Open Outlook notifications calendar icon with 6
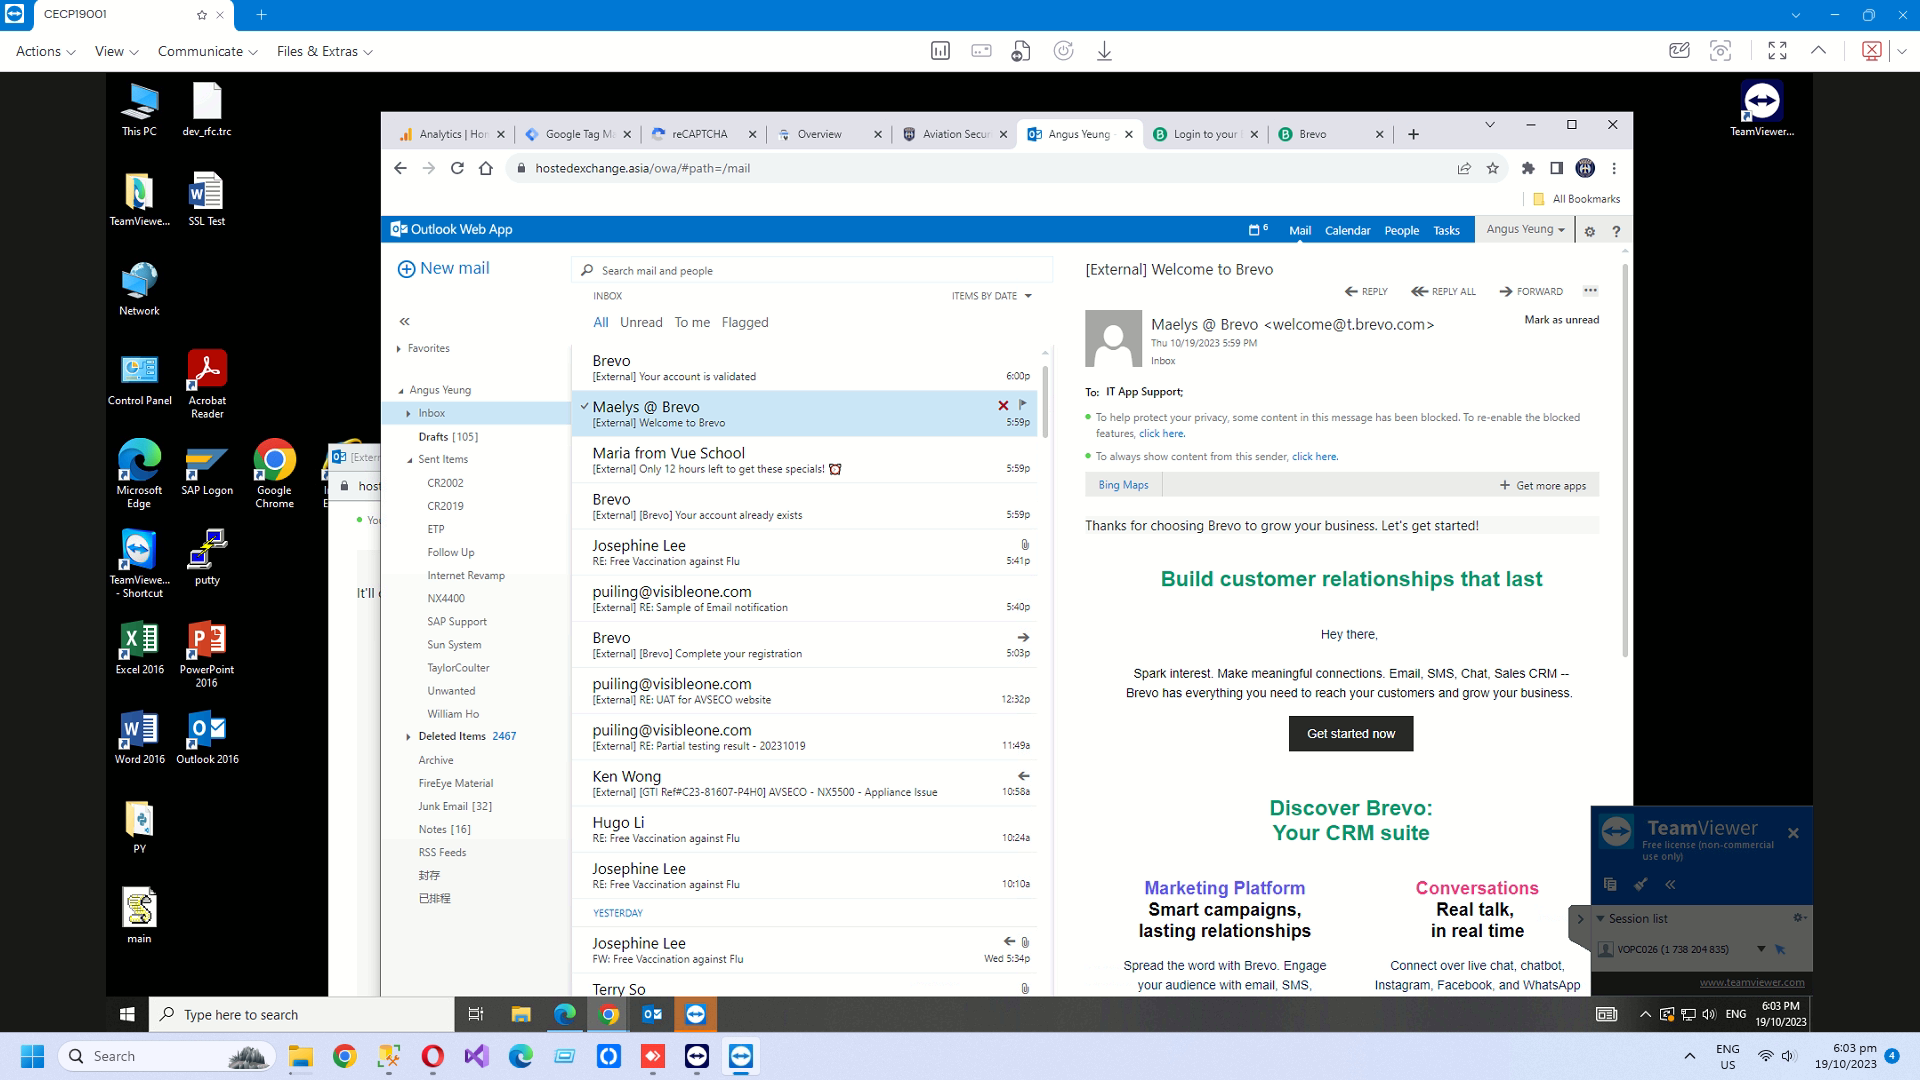The height and width of the screenshot is (1080, 1920). click(x=1258, y=230)
